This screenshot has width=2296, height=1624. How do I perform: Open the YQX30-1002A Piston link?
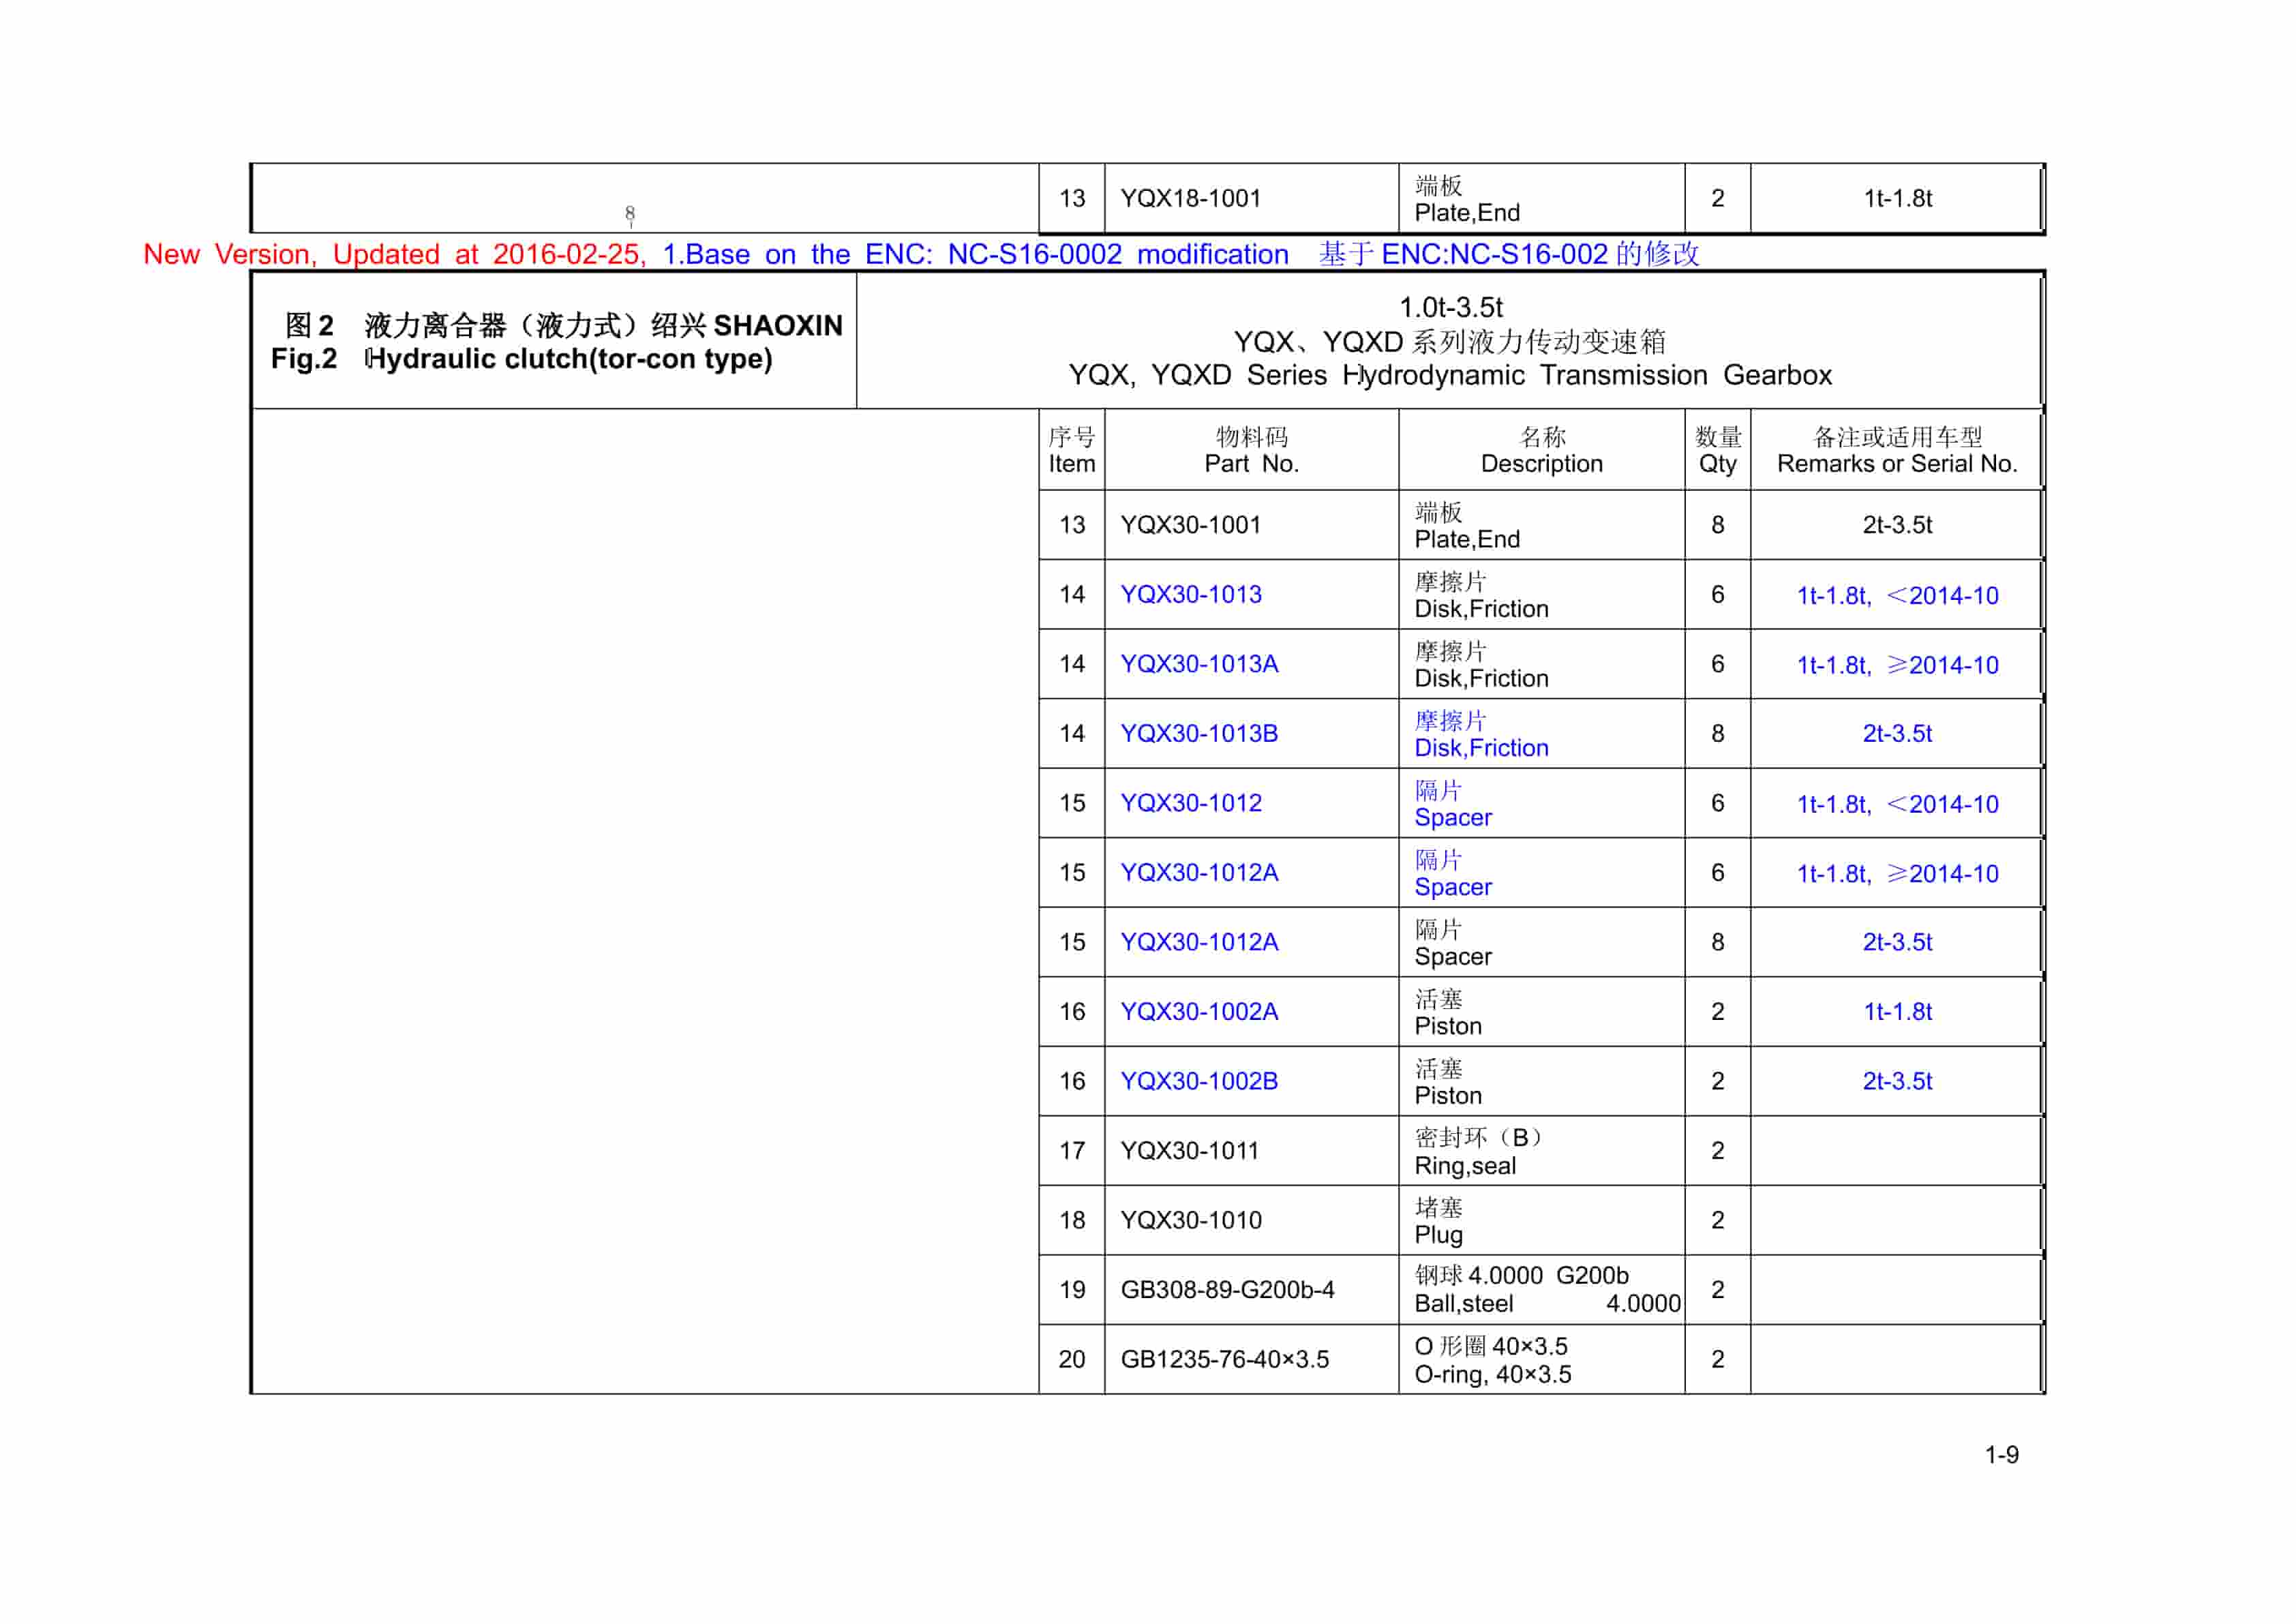tap(1199, 1011)
